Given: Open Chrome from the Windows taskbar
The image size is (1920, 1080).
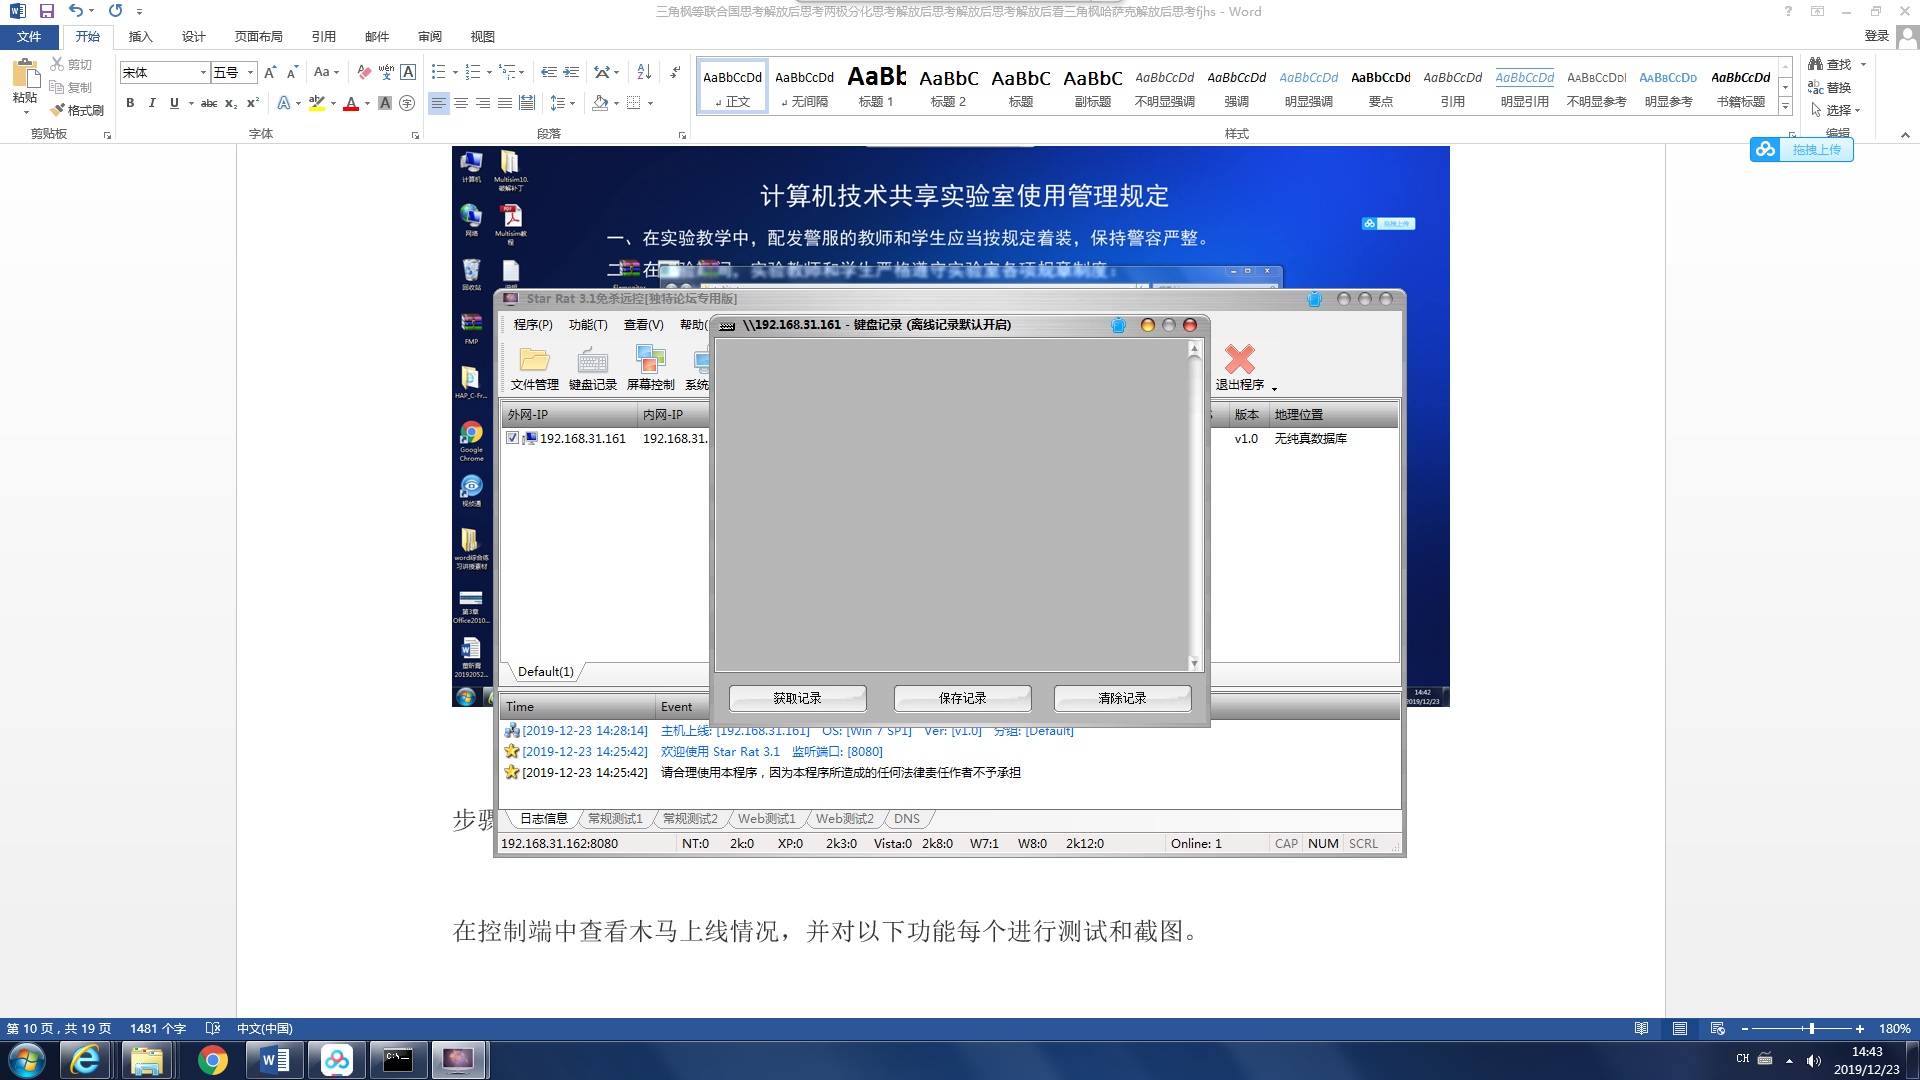Looking at the screenshot, I should pyautogui.click(x=212, y=1060).
